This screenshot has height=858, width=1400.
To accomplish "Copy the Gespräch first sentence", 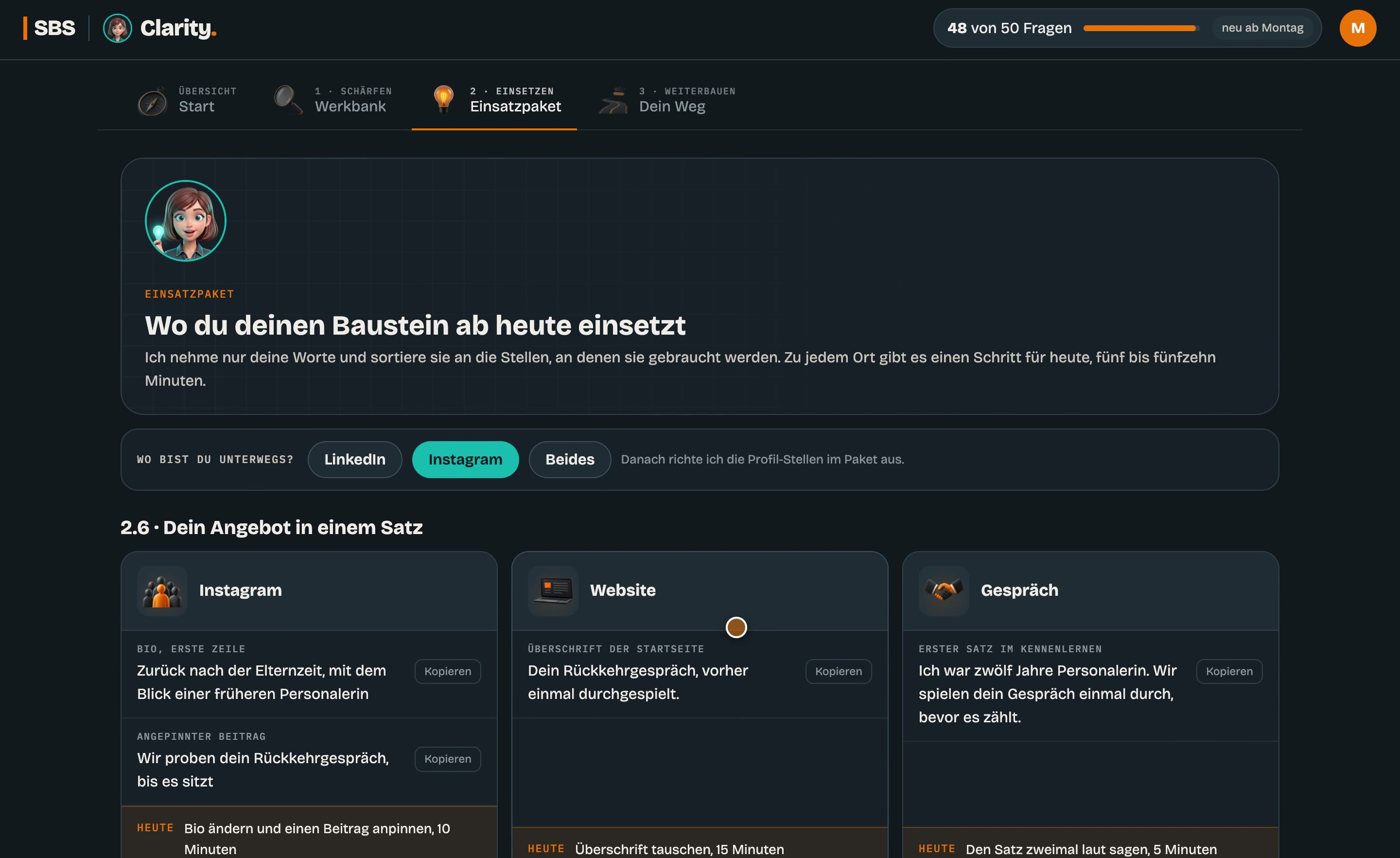I will click(1229, 672).
